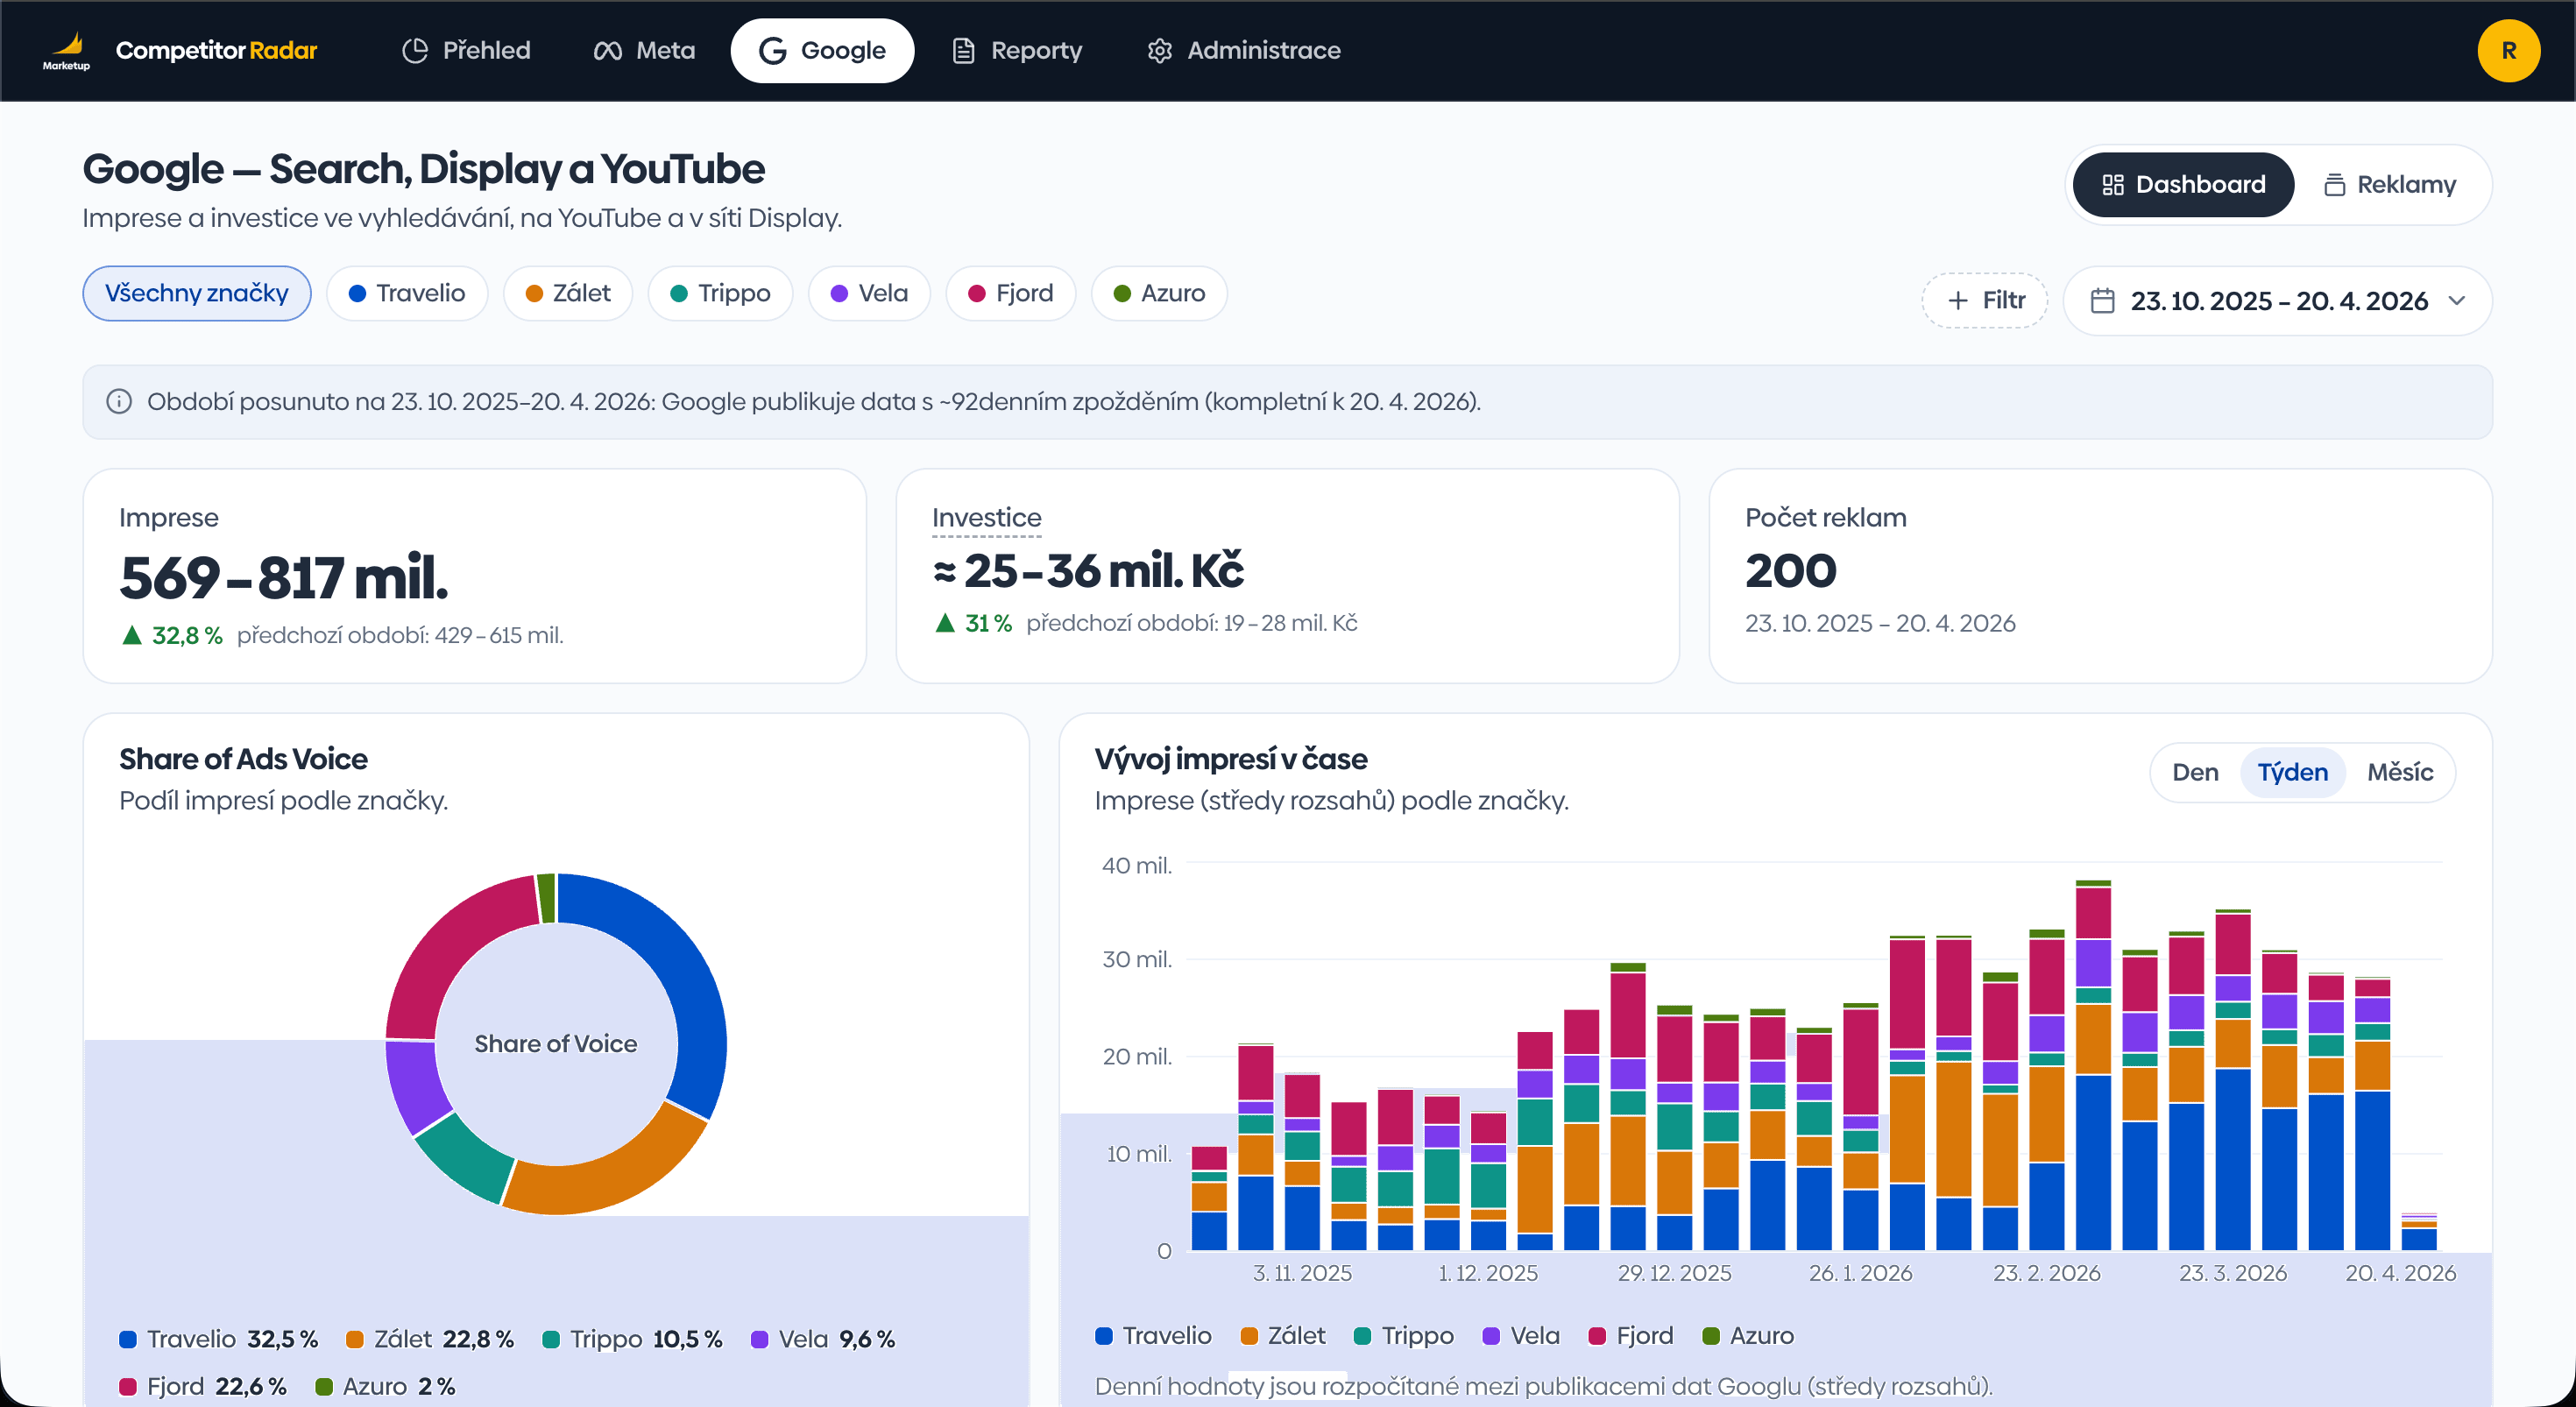
Task: Click the Meta infinity logo icon
Action: tap(607, 50)
